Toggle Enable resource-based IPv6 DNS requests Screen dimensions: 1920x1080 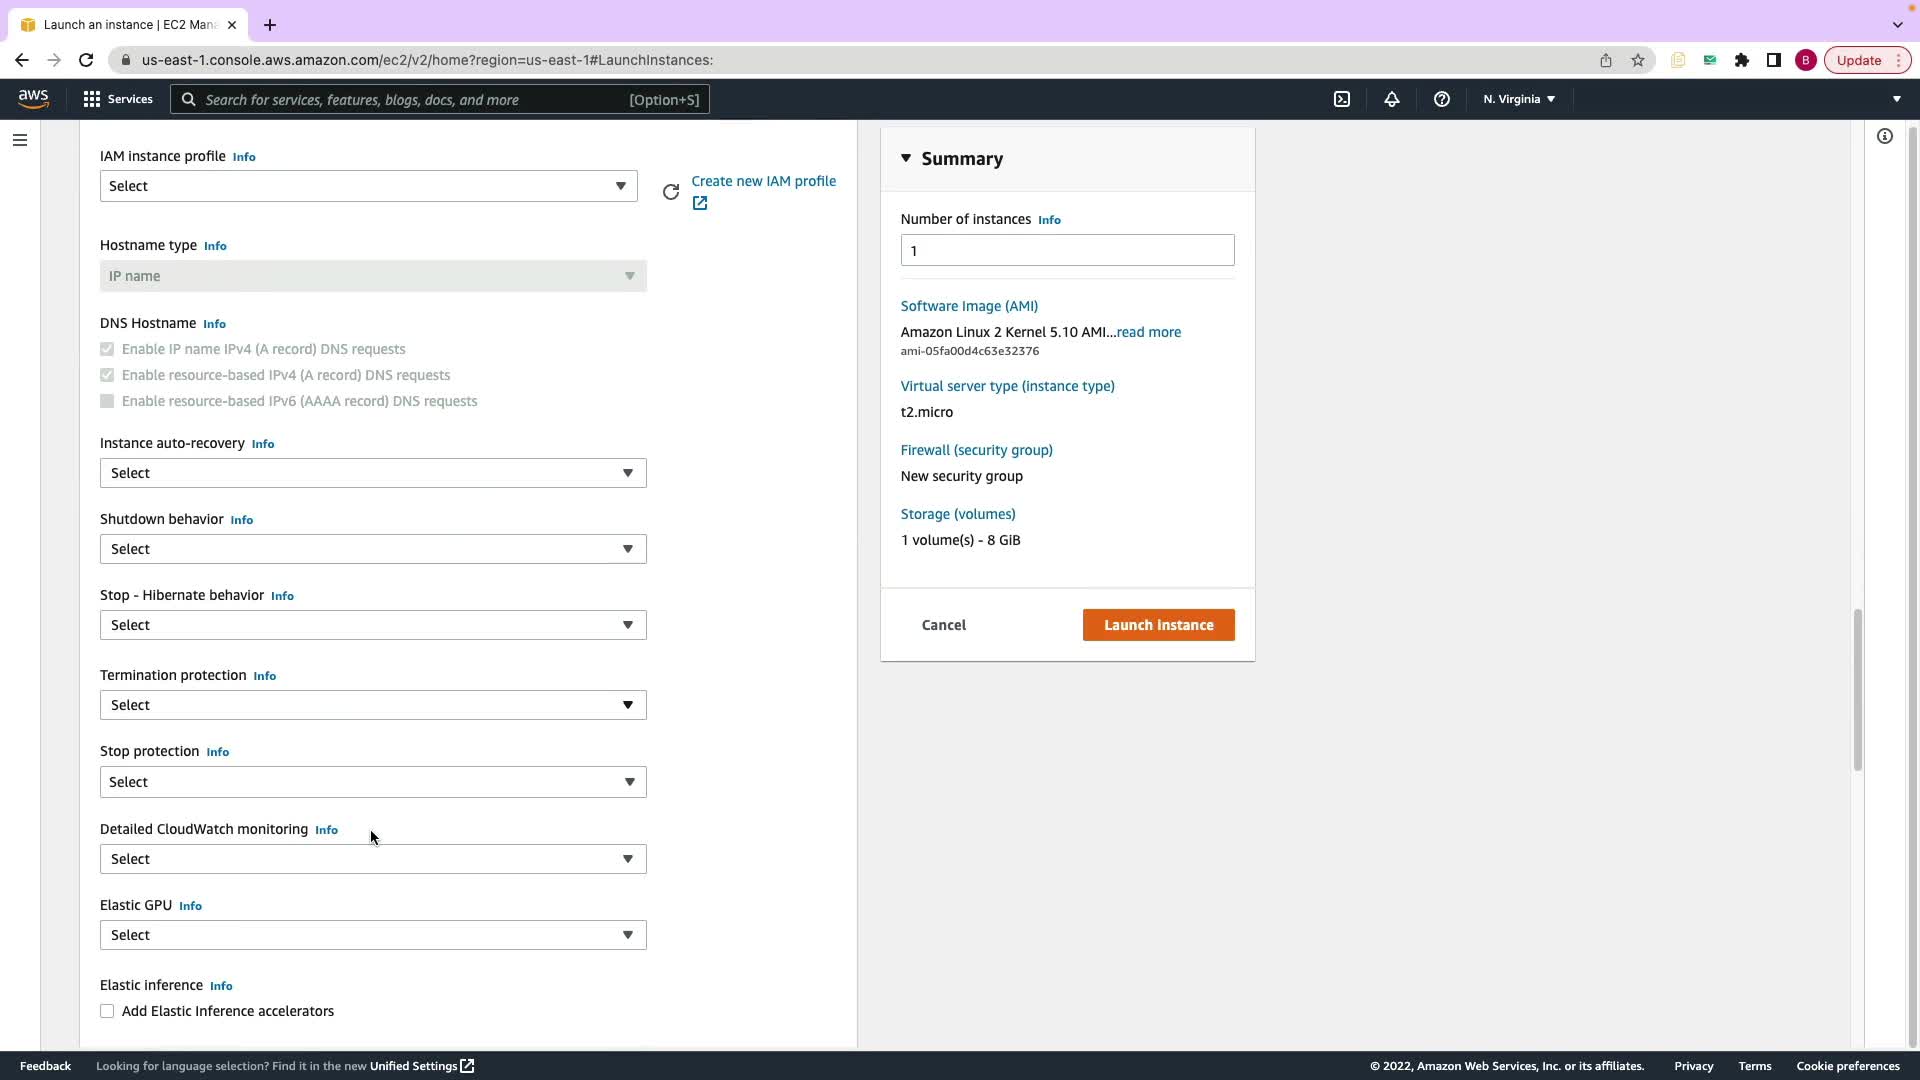[x=107, y=401]
